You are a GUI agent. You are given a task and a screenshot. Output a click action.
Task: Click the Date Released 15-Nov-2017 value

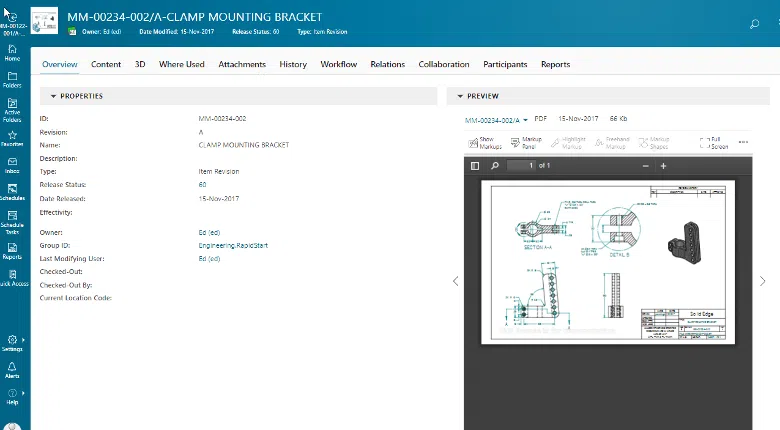[x=219, y=199]
